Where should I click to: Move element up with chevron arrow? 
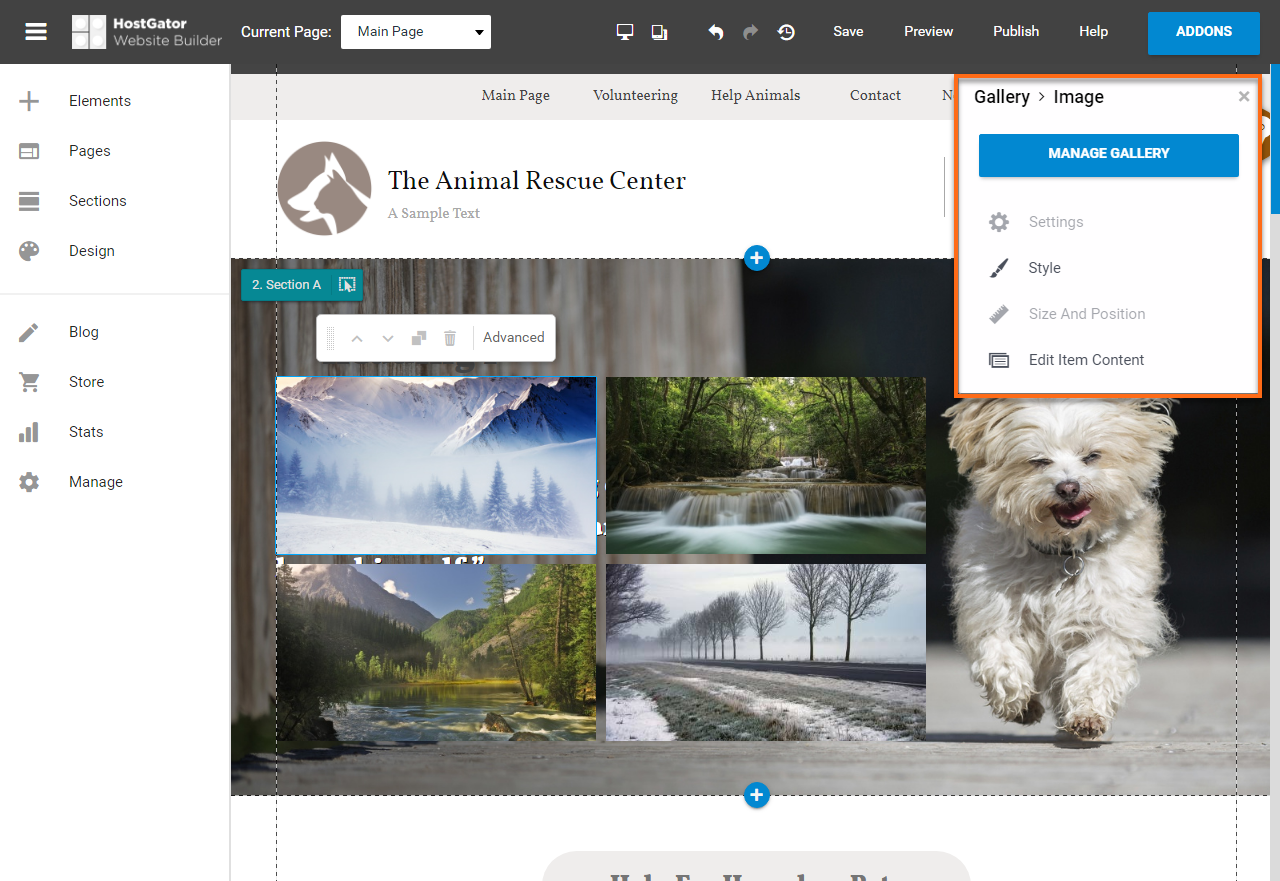pos(357,338)
